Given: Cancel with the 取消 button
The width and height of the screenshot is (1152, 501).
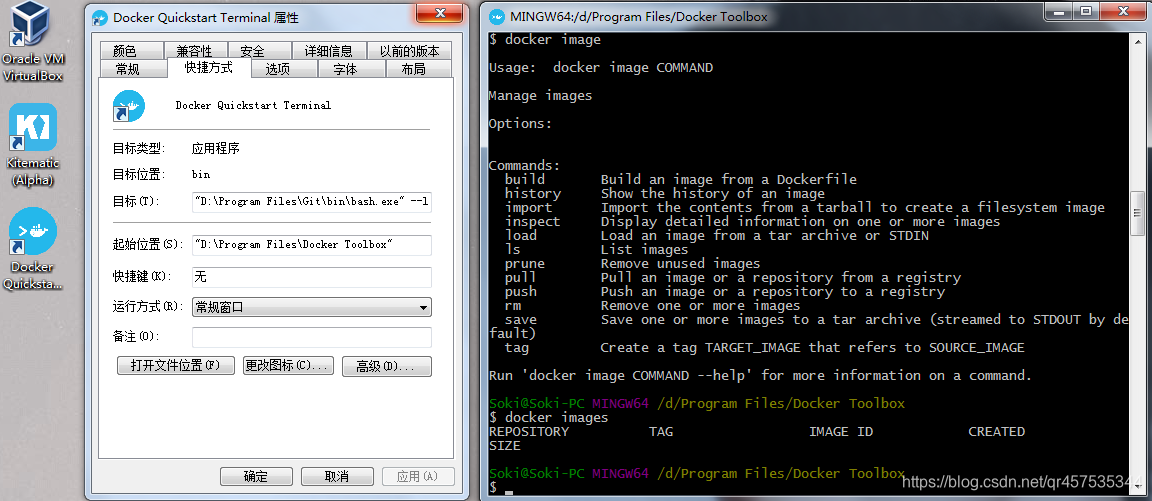Looking at the screenshot, I should pos(336,476).
